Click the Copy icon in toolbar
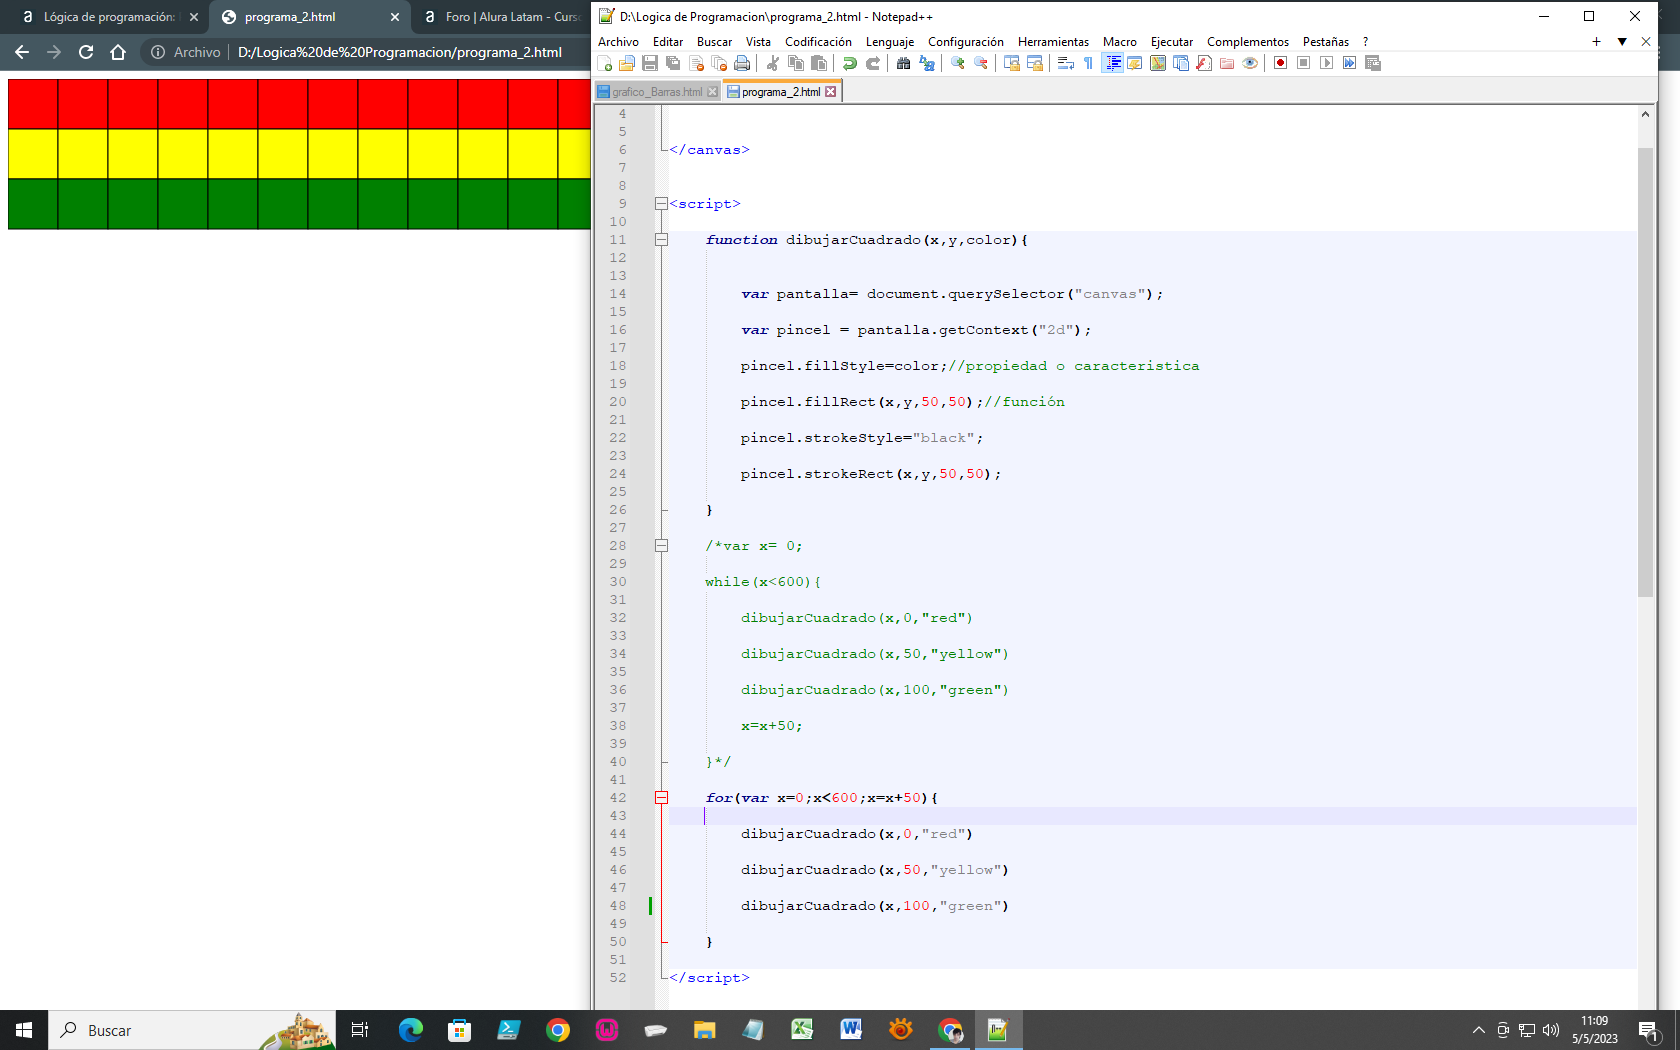 coord(796,63)
